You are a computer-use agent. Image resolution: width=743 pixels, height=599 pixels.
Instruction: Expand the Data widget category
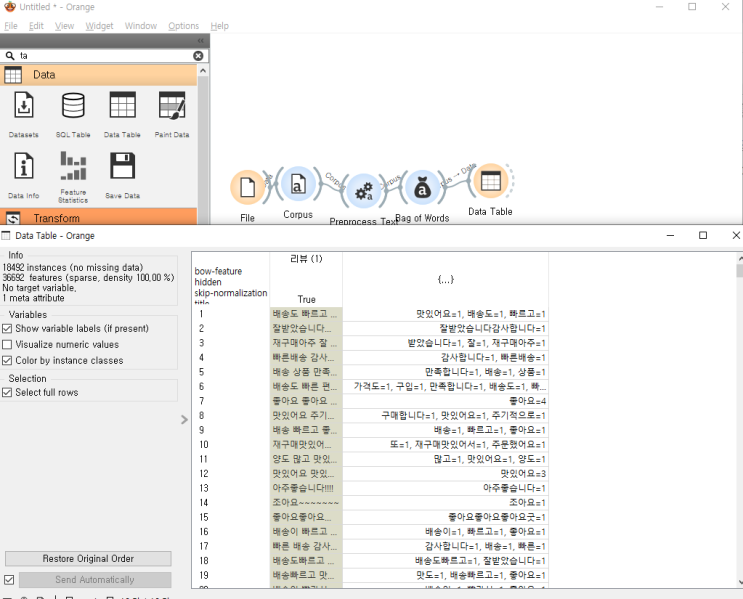tap(99, 75)
